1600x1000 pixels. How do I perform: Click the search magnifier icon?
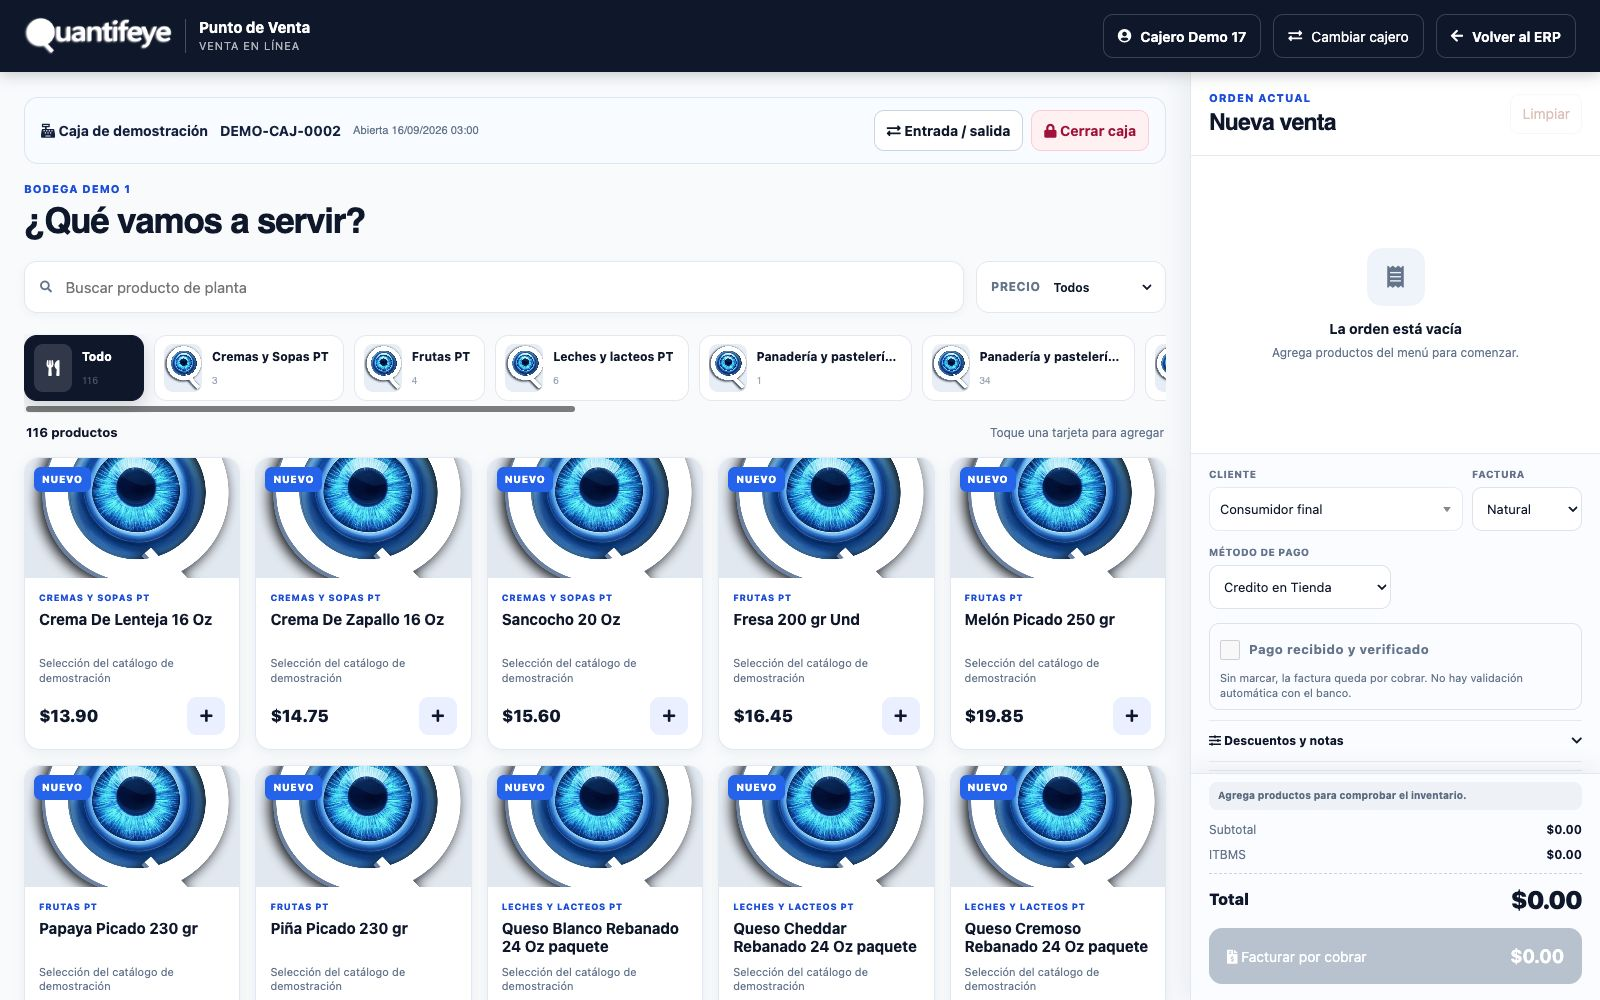point(46,287)
